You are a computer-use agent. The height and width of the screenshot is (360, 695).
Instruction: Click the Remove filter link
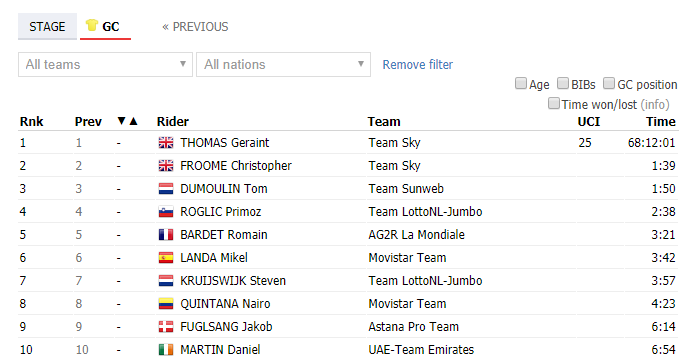coord(418,65)
